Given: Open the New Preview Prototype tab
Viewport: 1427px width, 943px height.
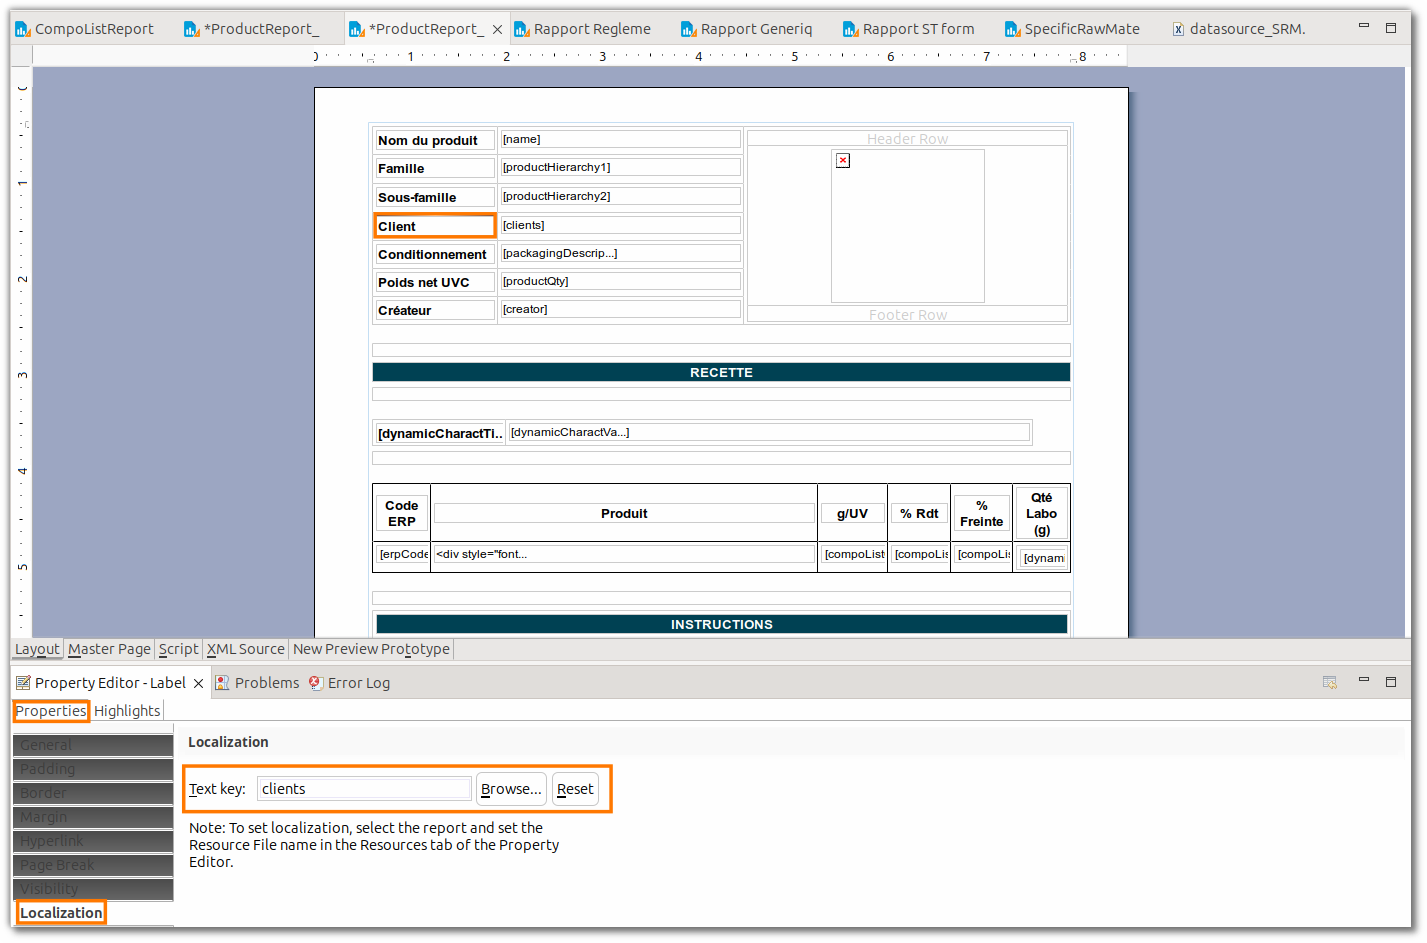Looking at the screenshot, I should point(371,649).
